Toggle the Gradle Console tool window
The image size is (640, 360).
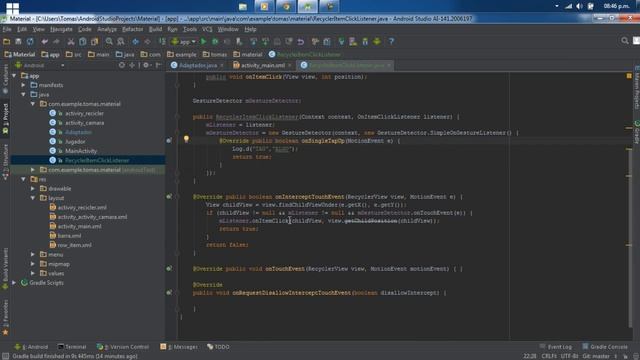pos(604,347)
